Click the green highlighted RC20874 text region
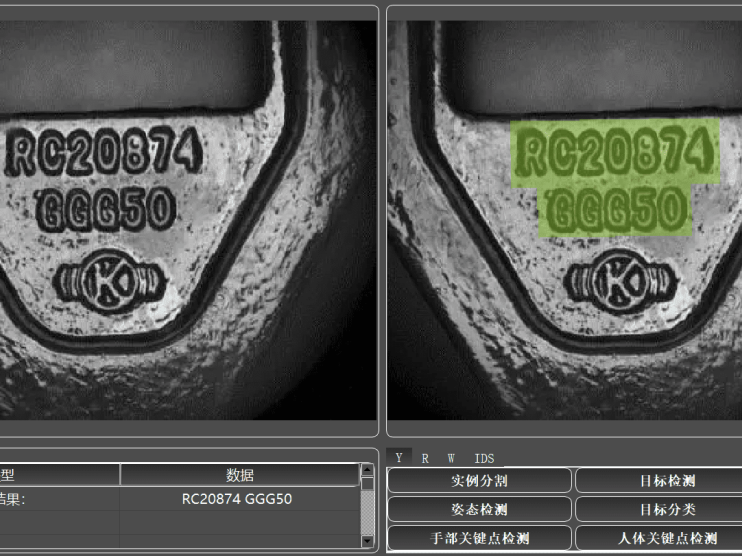 point(615,152)
